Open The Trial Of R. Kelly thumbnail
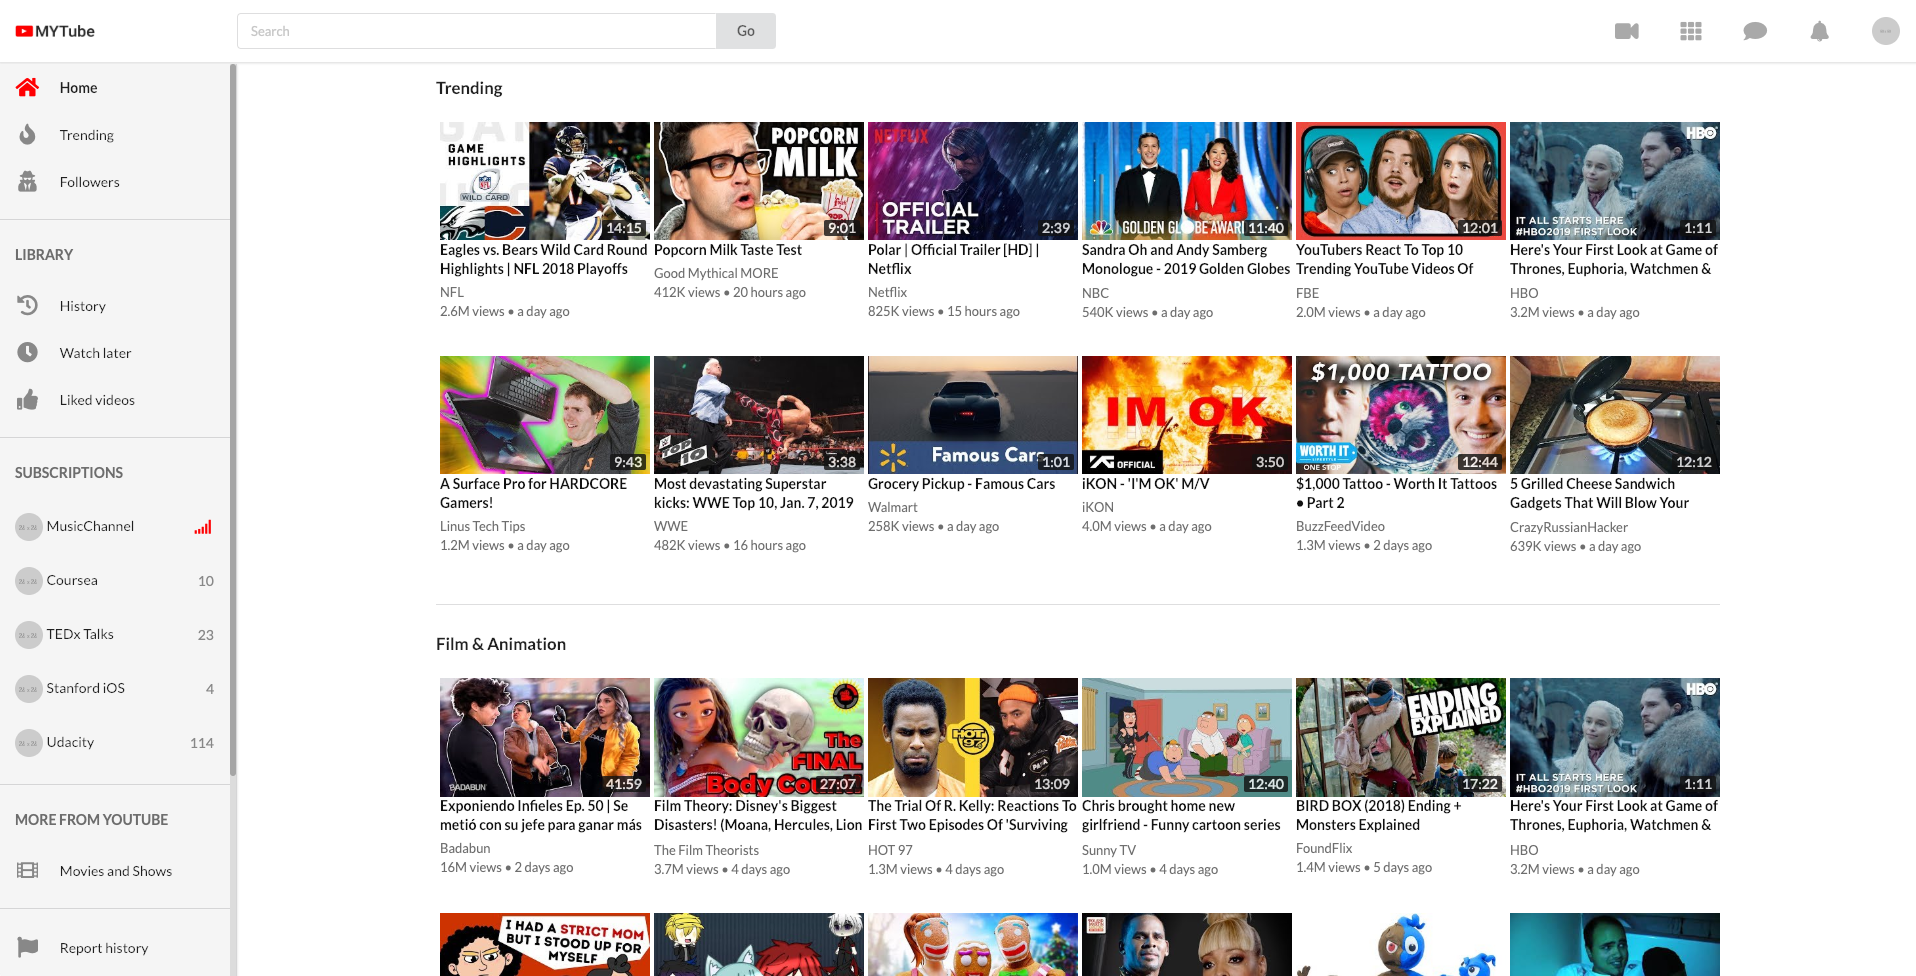1916x976 pixels. point(973,737)
